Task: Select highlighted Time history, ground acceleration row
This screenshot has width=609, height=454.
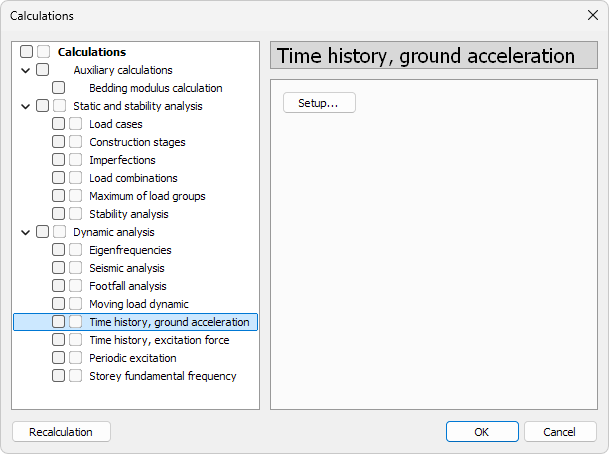Action: point(136,322)
